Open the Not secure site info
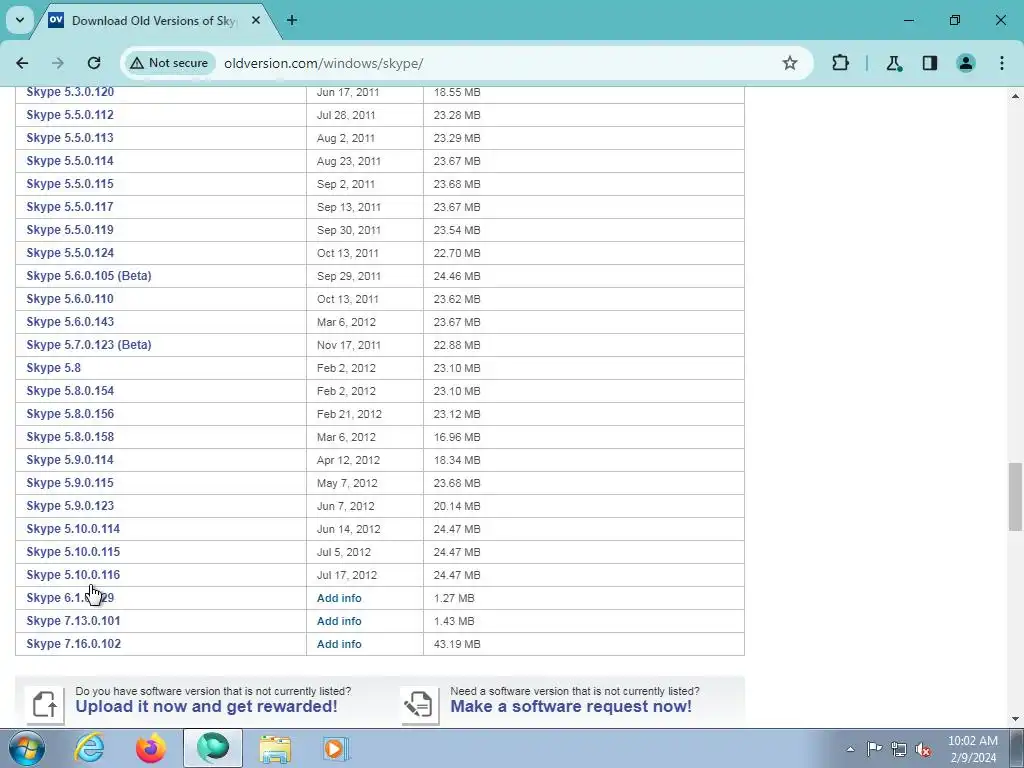 [x=169, y=63]
